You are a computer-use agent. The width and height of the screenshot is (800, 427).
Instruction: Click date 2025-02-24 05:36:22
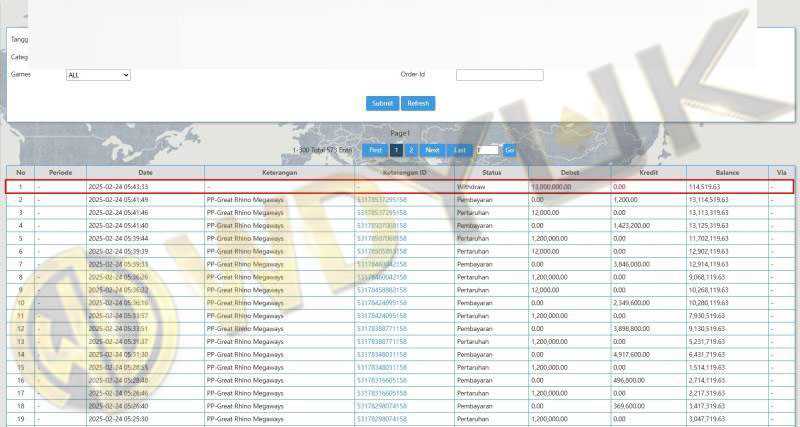click(118, 290)
